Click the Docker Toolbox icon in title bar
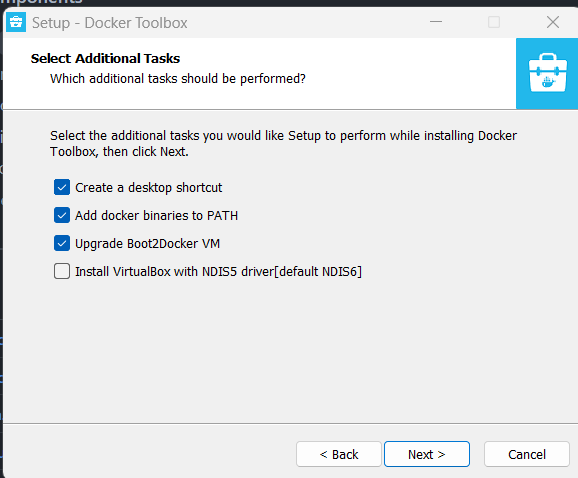Screen dimensions: 578x478 tap(16, 22)
